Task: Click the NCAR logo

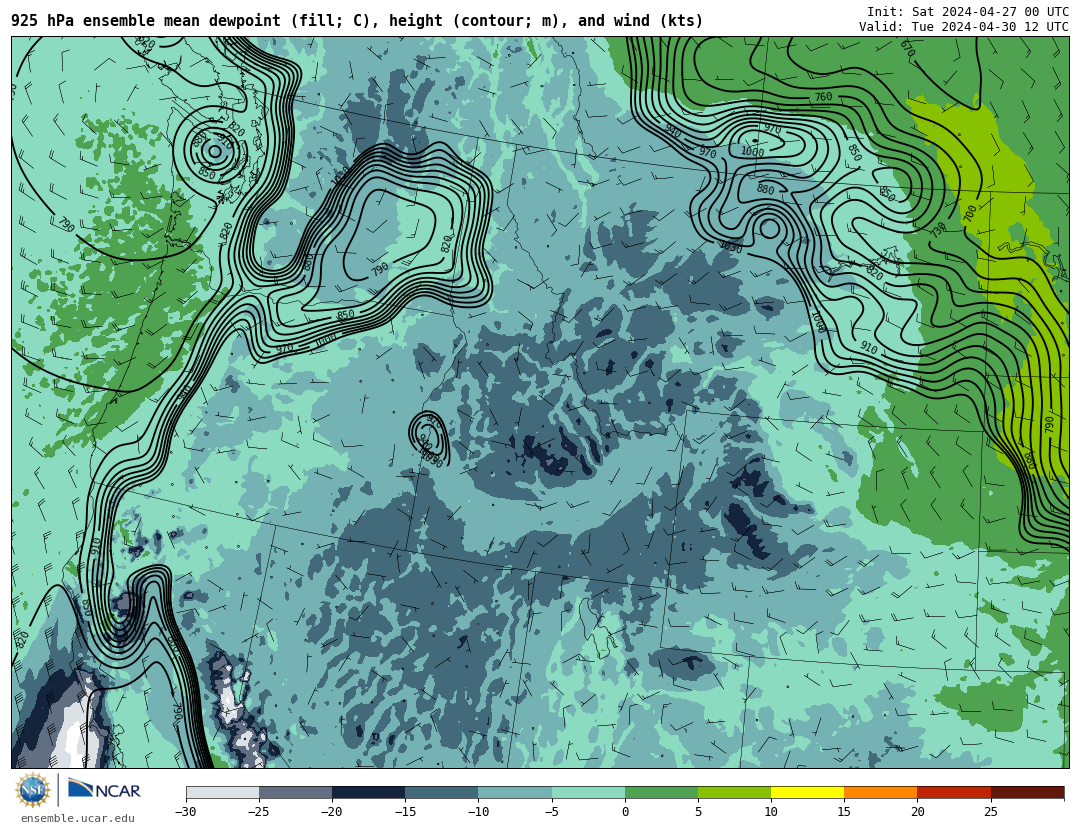Action: (x=104, y=789)
